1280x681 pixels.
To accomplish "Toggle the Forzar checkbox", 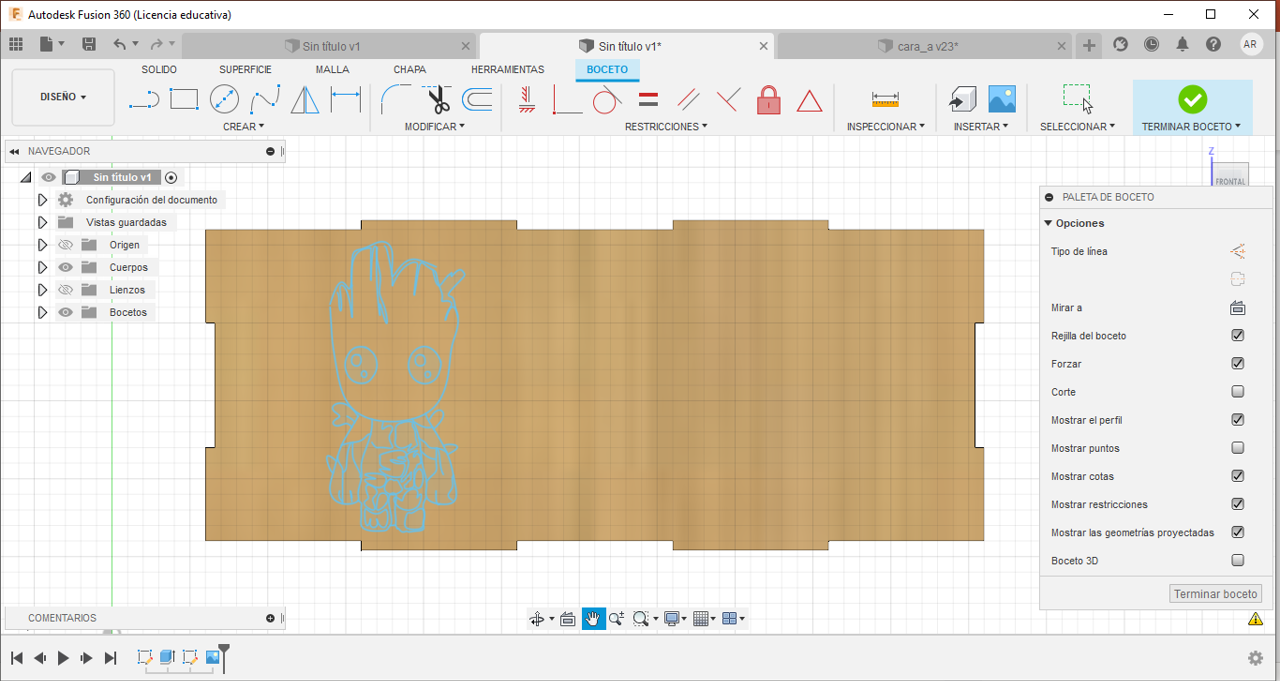I will tap(1238, 364).
